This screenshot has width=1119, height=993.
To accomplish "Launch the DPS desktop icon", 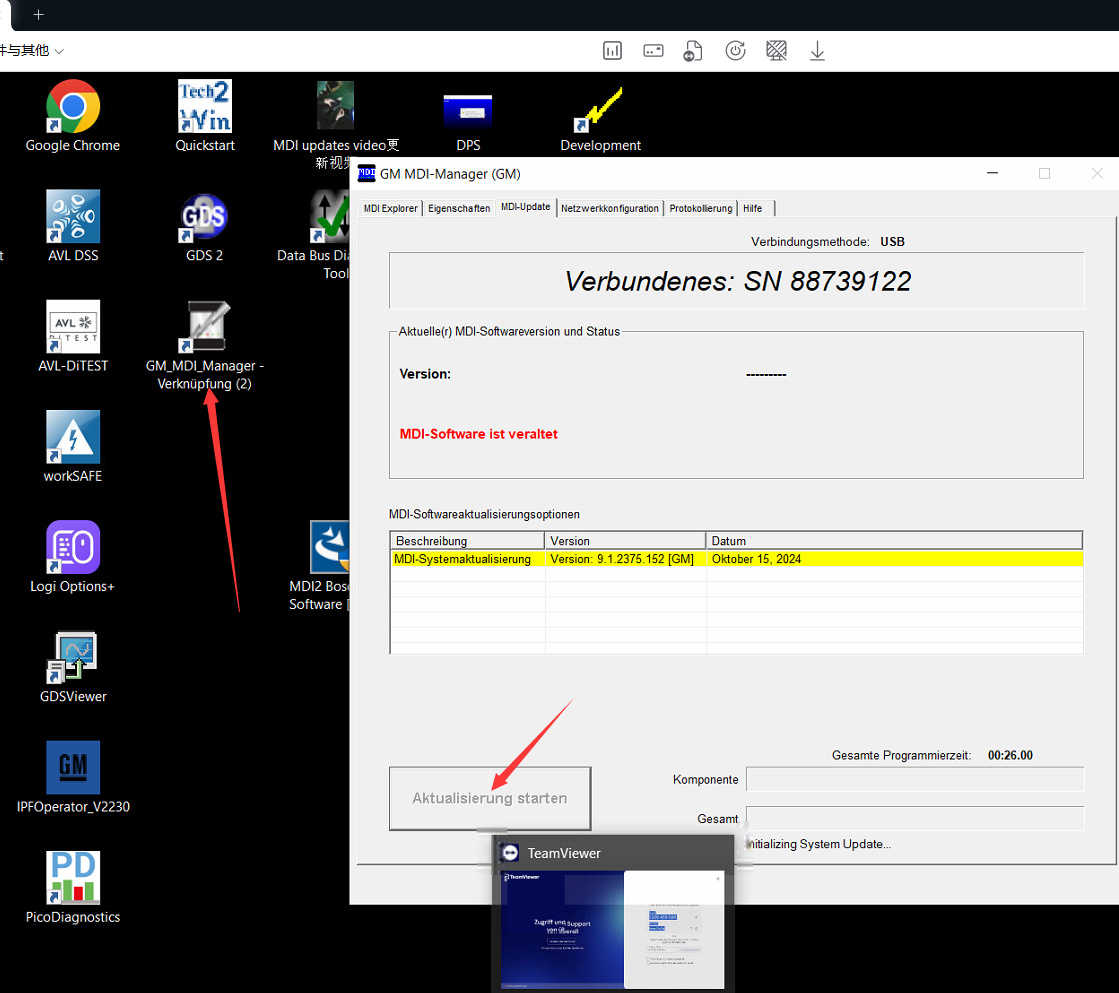I will [467, 108].
